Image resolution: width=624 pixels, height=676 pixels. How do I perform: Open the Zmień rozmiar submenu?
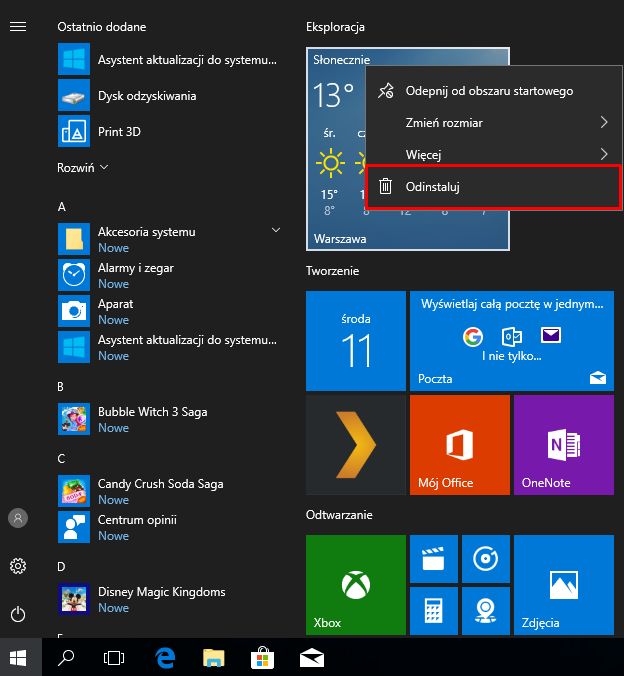[493, 123]
